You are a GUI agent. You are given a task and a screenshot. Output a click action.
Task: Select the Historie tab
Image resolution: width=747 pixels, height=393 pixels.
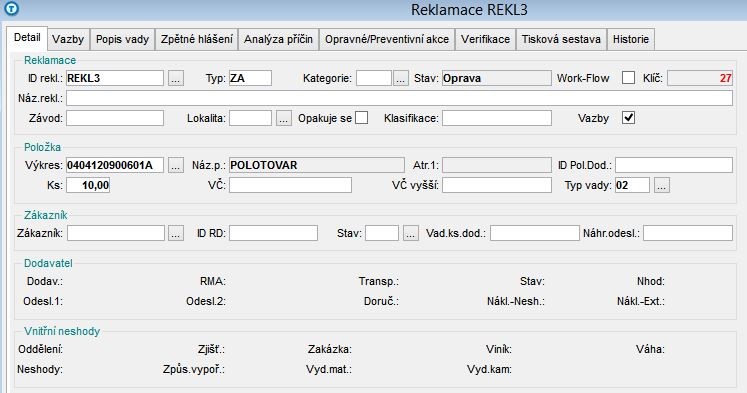631,39
